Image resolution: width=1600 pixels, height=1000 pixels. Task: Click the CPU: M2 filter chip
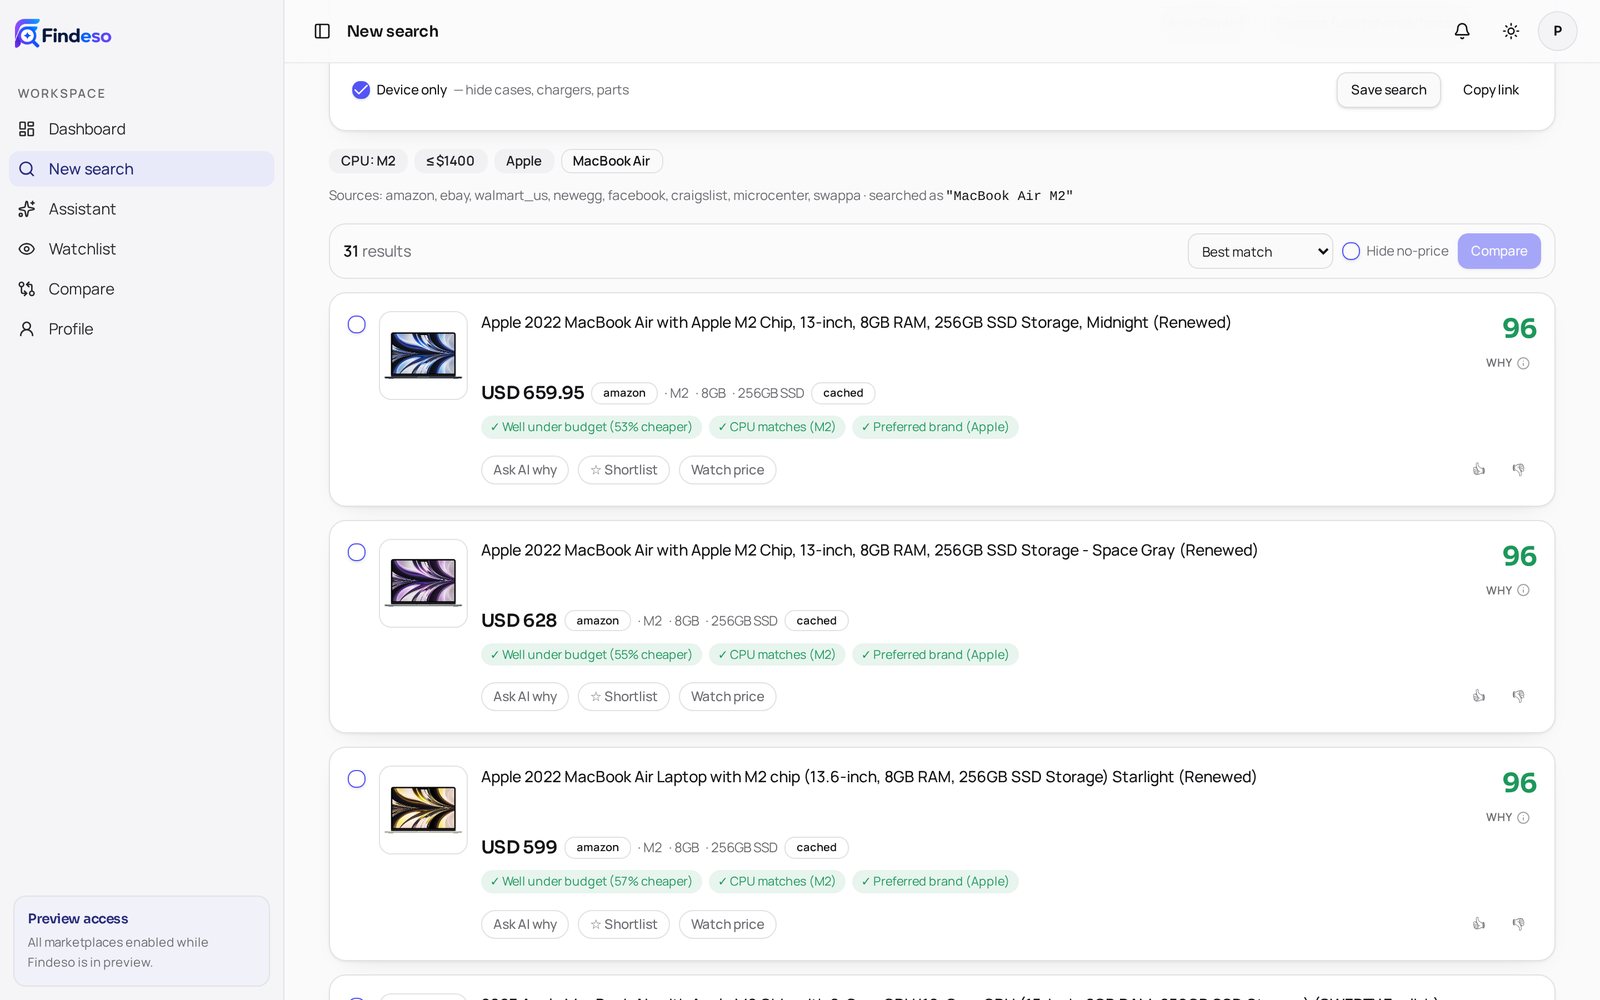click(368, 161)
